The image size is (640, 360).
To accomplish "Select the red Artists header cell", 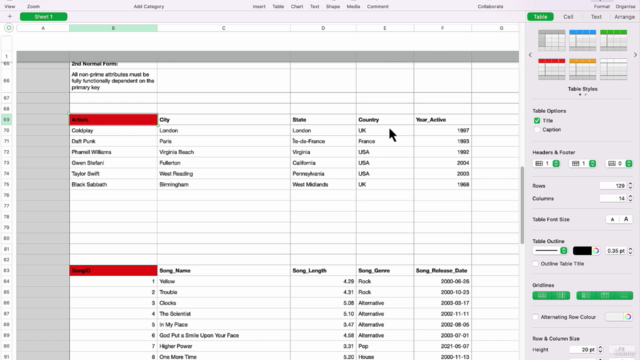I will tap(113, 120).
